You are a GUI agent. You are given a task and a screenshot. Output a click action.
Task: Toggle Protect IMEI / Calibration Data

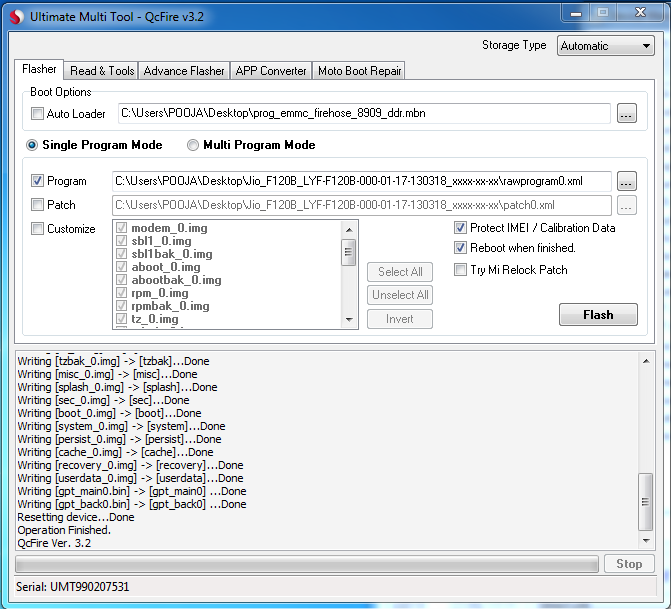pyautogui.click(x=460, y=228)
